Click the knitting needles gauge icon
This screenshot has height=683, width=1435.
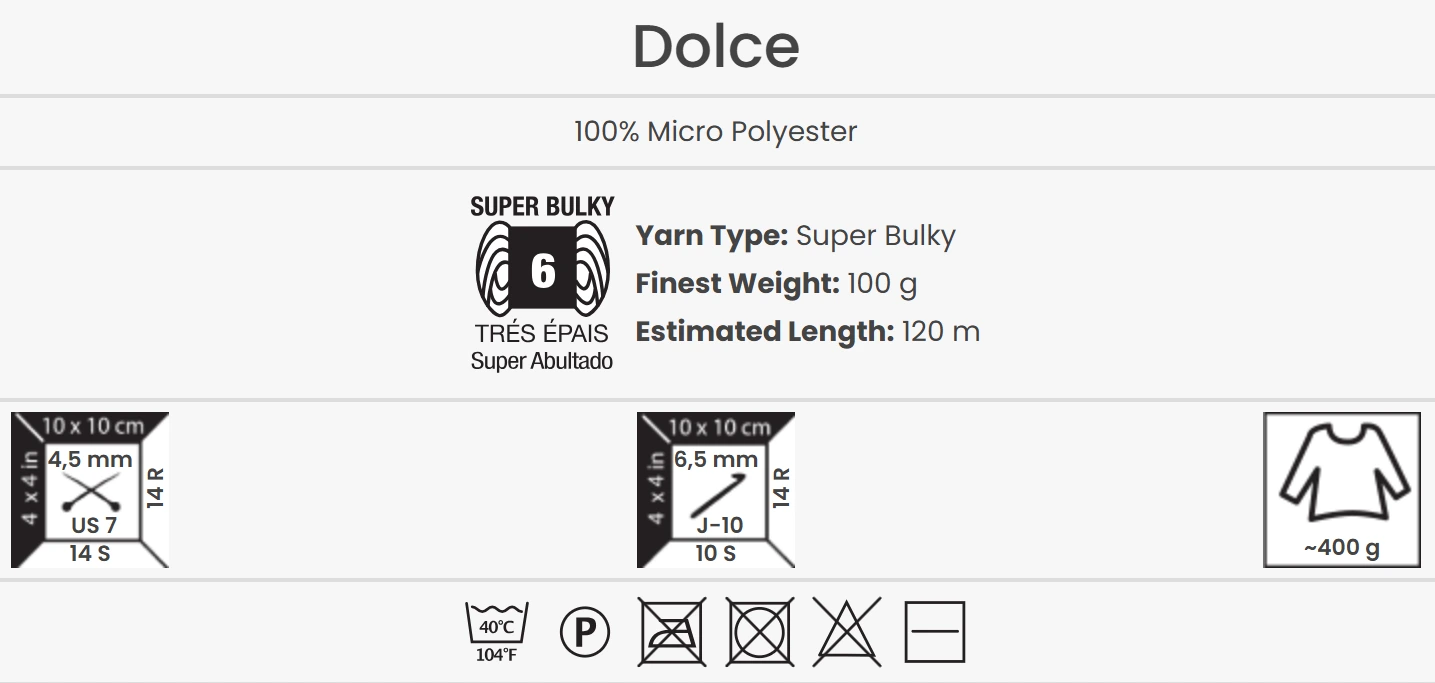[90, 490]
